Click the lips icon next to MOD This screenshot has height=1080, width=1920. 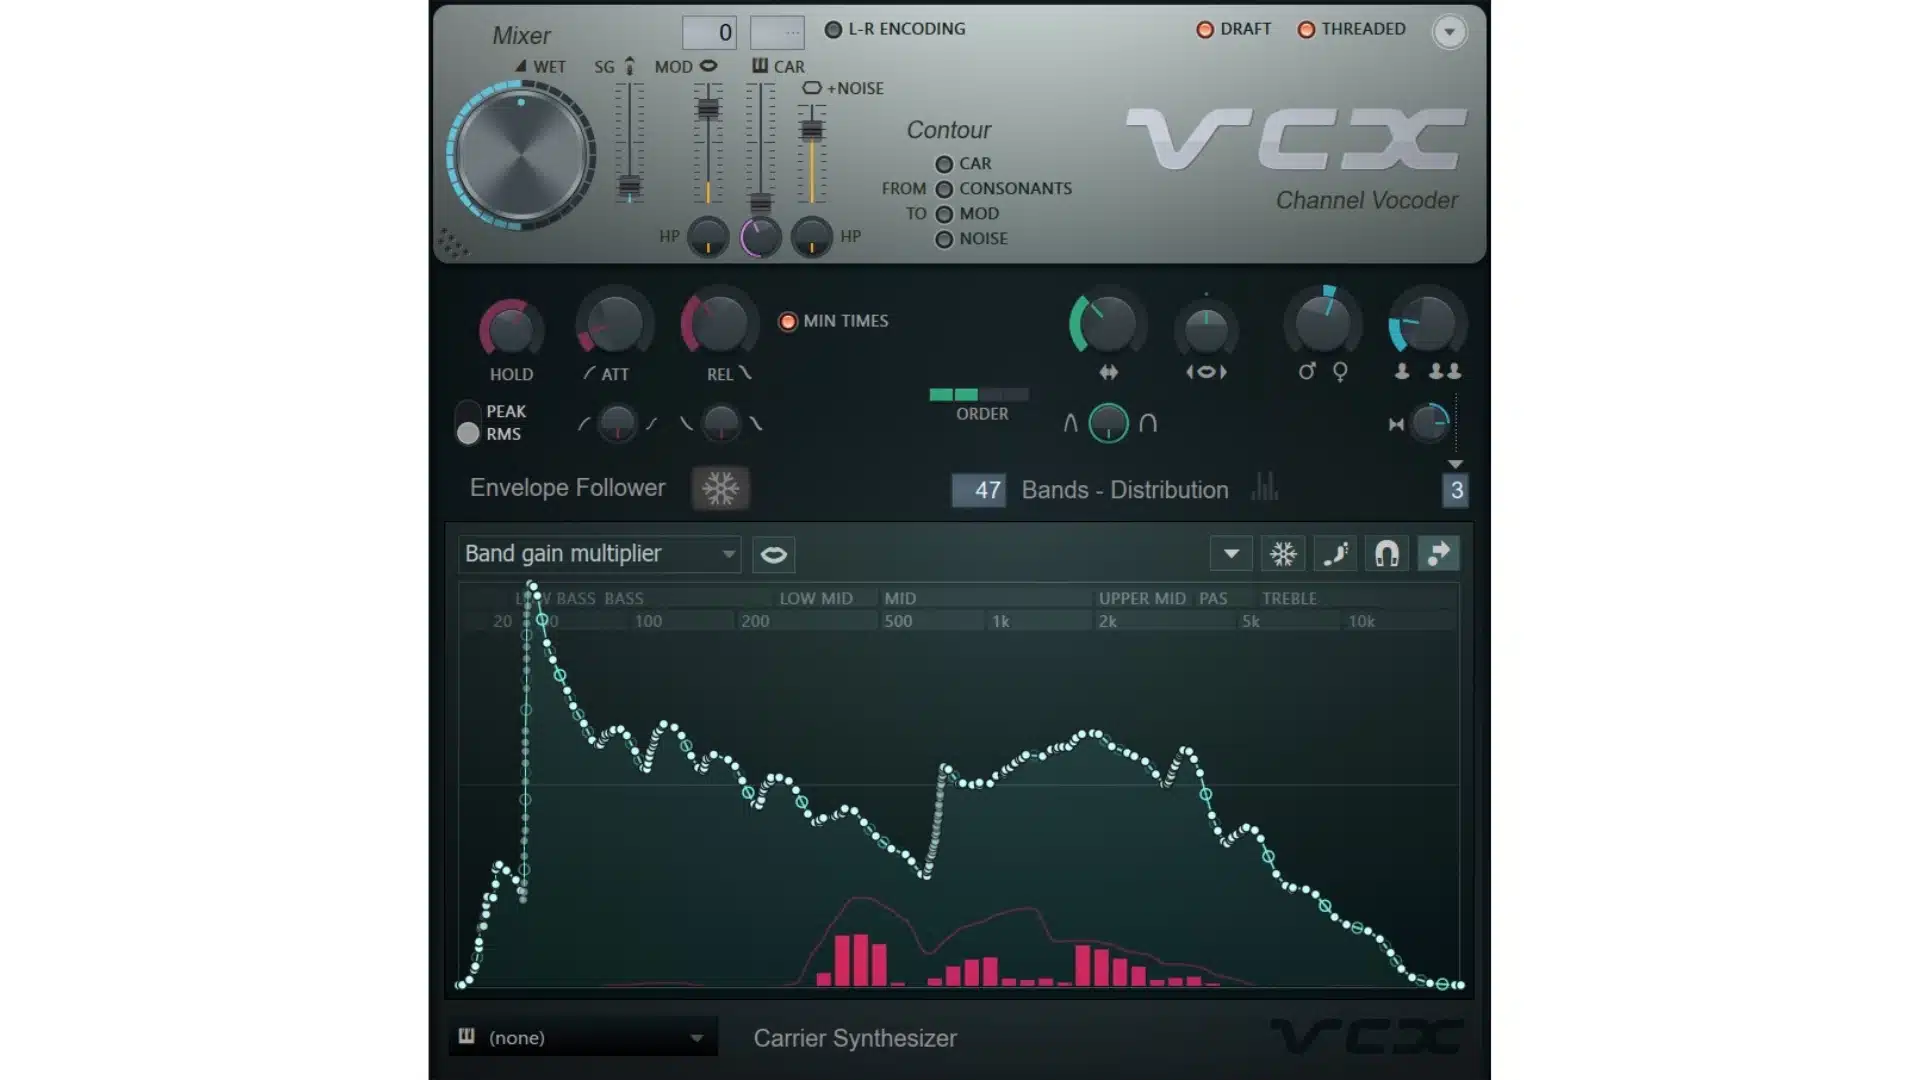coord(708,66)
